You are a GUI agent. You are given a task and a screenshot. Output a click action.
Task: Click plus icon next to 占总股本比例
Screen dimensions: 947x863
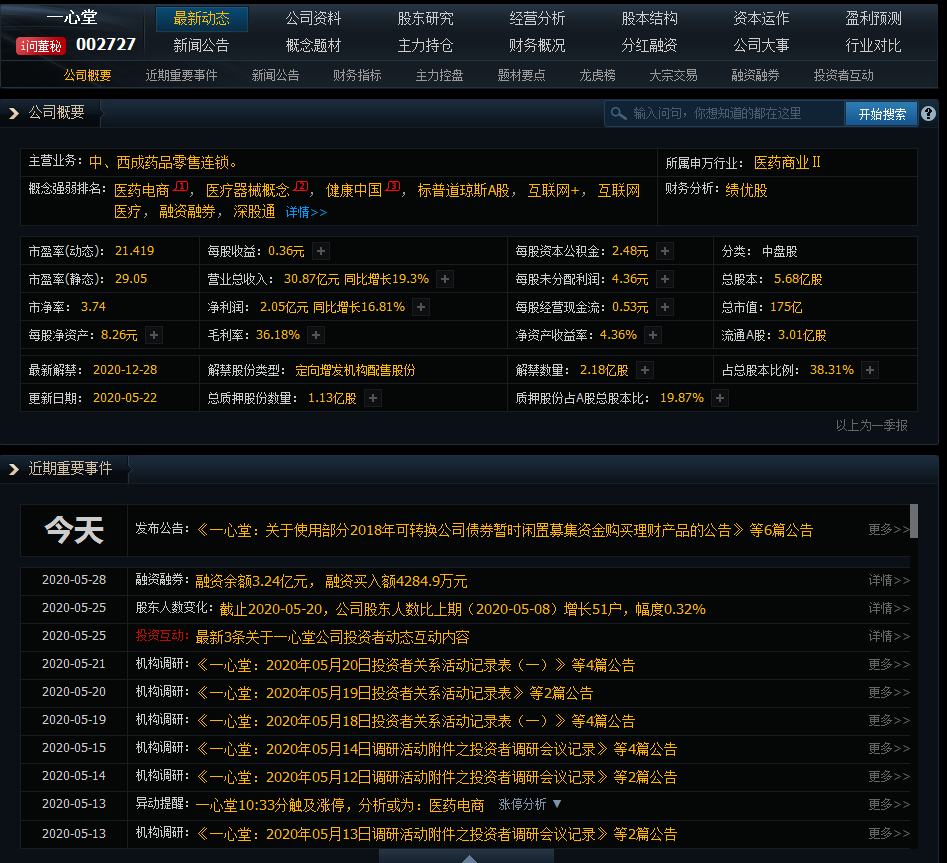(x=870, y=370)
